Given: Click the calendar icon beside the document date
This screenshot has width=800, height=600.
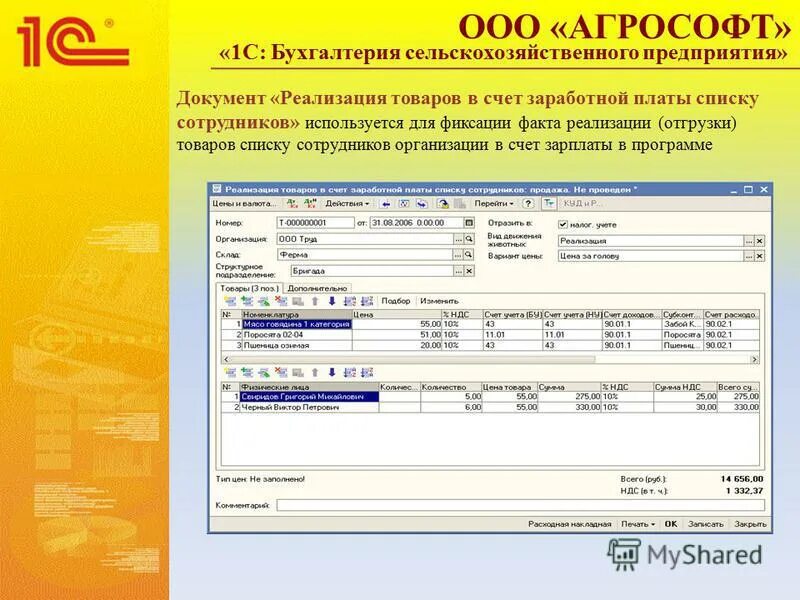Looking at the screenshot, I should pos(467,221).
